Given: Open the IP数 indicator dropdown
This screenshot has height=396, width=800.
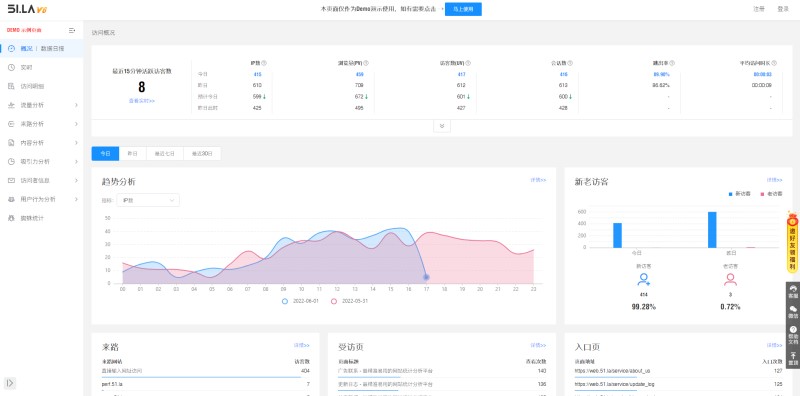Looking at the screenshot, I should (x=148, y=201).
